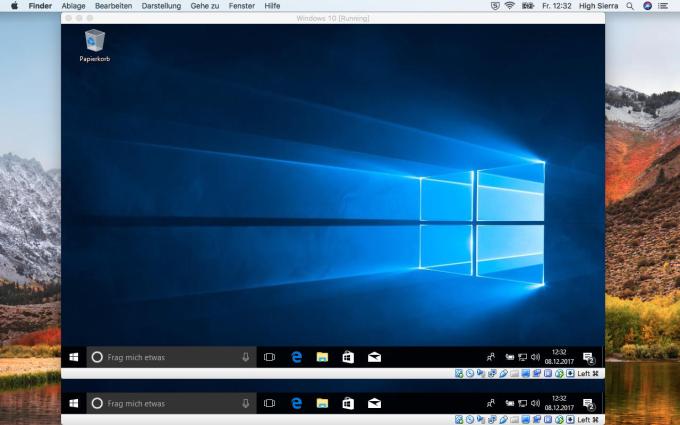Click USB devices indicator in upper VirtualBox status bar

503,373
